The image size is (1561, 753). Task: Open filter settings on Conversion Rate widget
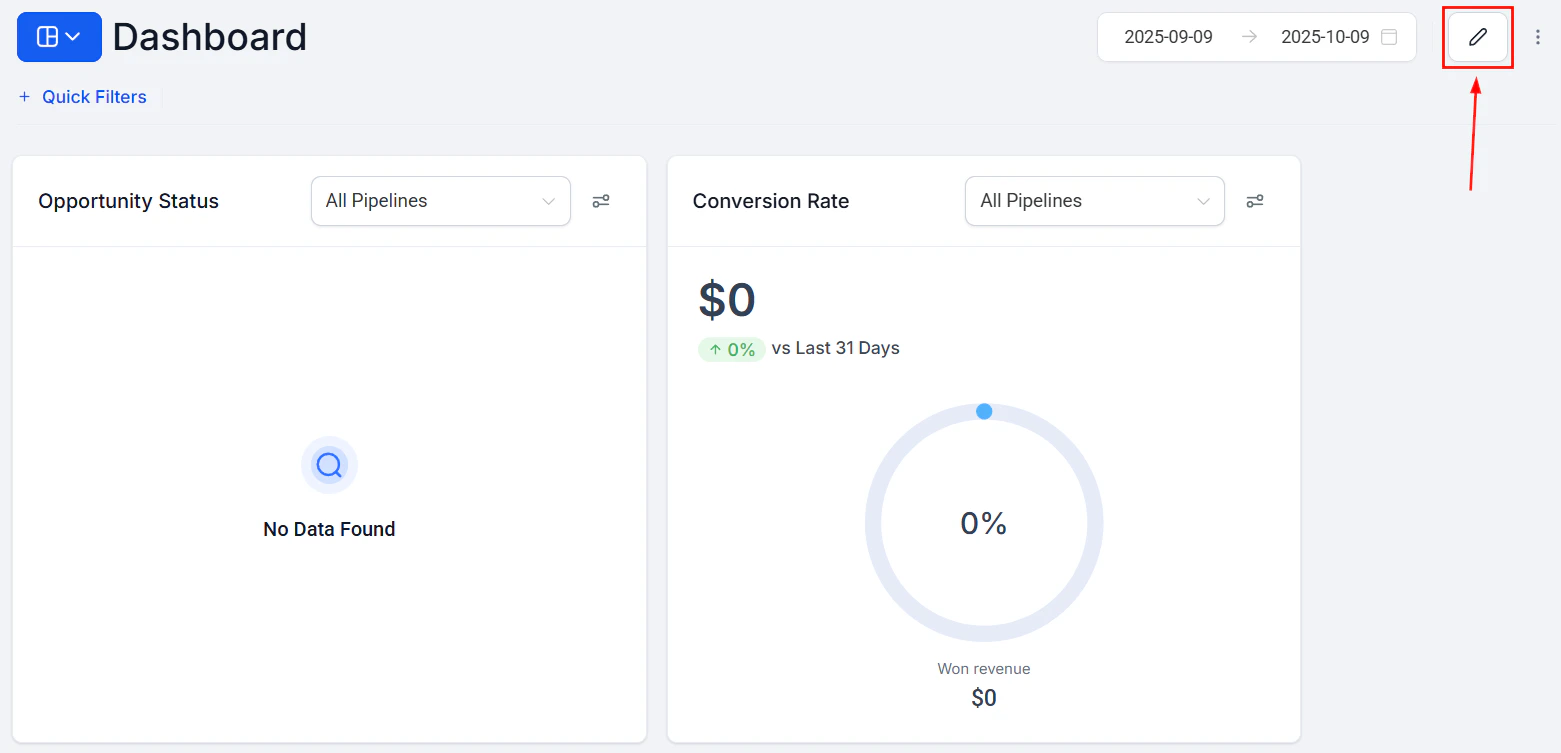[1255, 201]
